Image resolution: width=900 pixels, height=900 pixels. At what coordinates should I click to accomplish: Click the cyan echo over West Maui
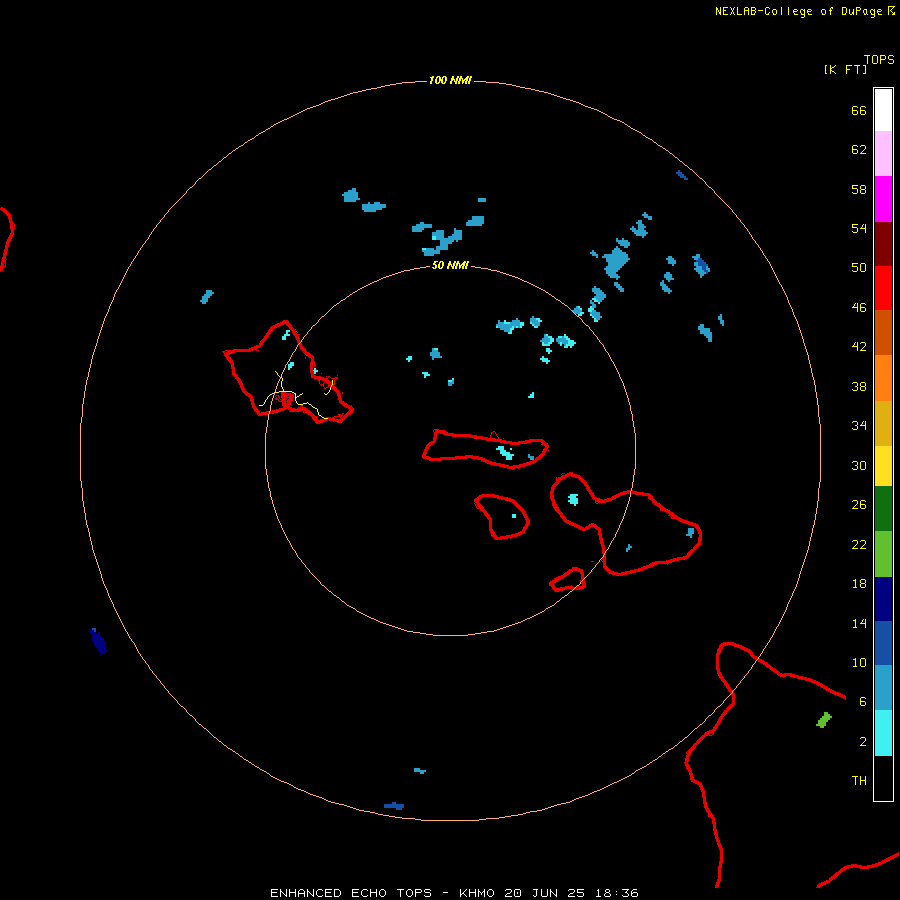click(573, 499)
